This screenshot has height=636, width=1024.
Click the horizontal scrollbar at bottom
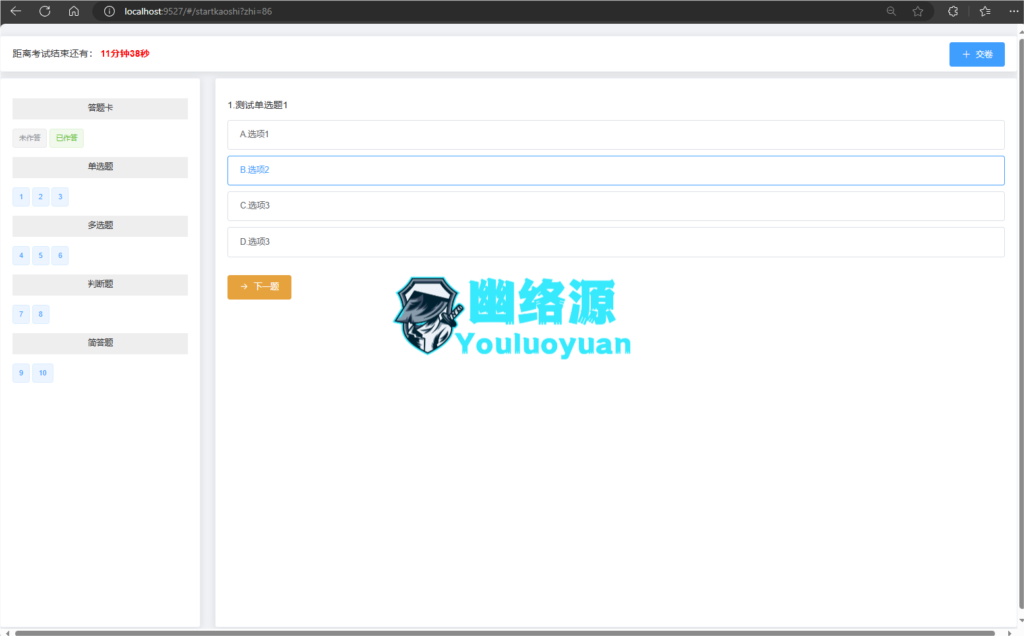504,633
